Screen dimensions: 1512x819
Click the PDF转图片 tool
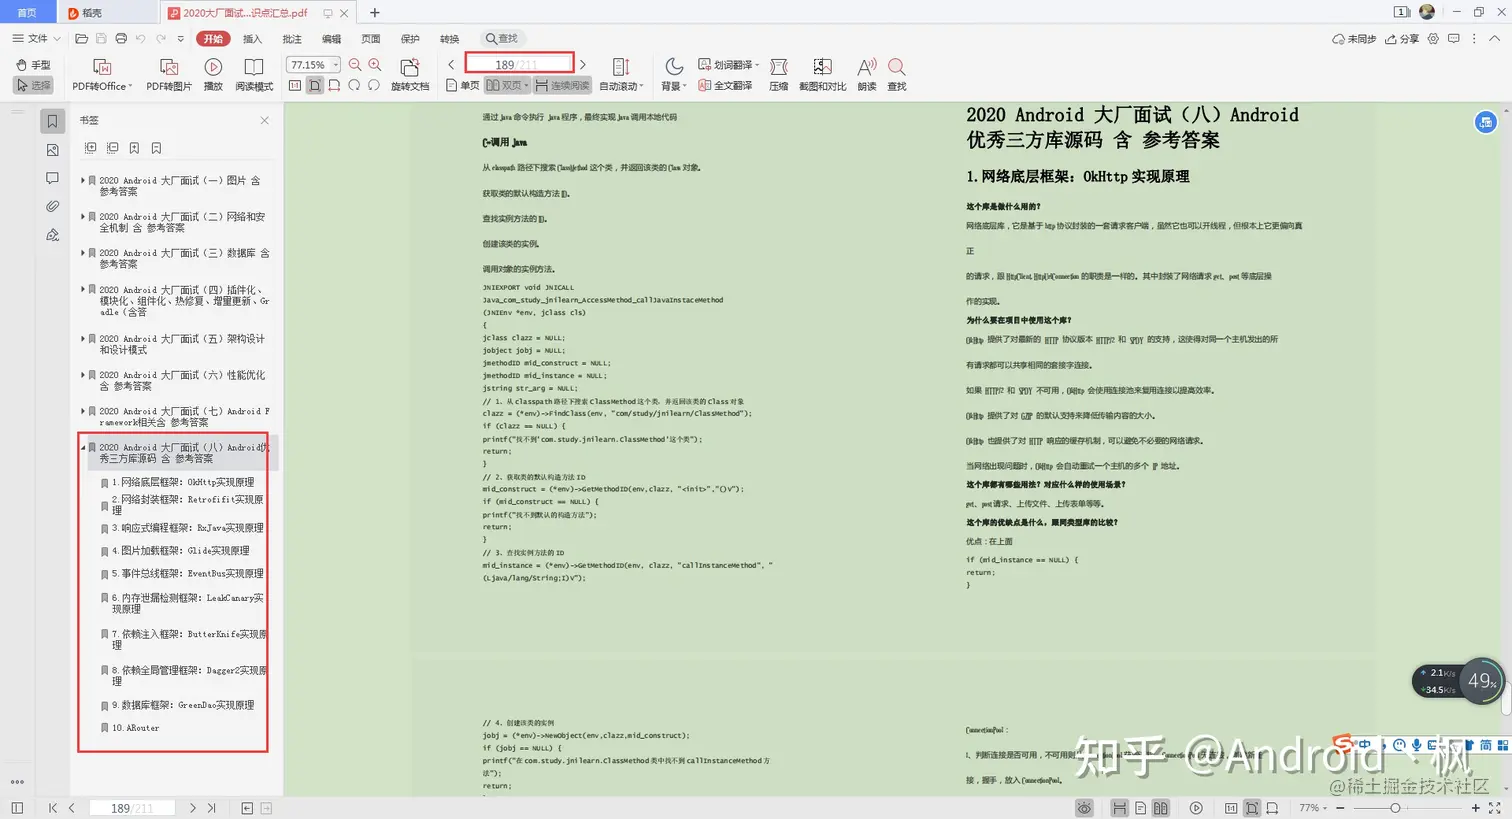[x=169, y=75]
